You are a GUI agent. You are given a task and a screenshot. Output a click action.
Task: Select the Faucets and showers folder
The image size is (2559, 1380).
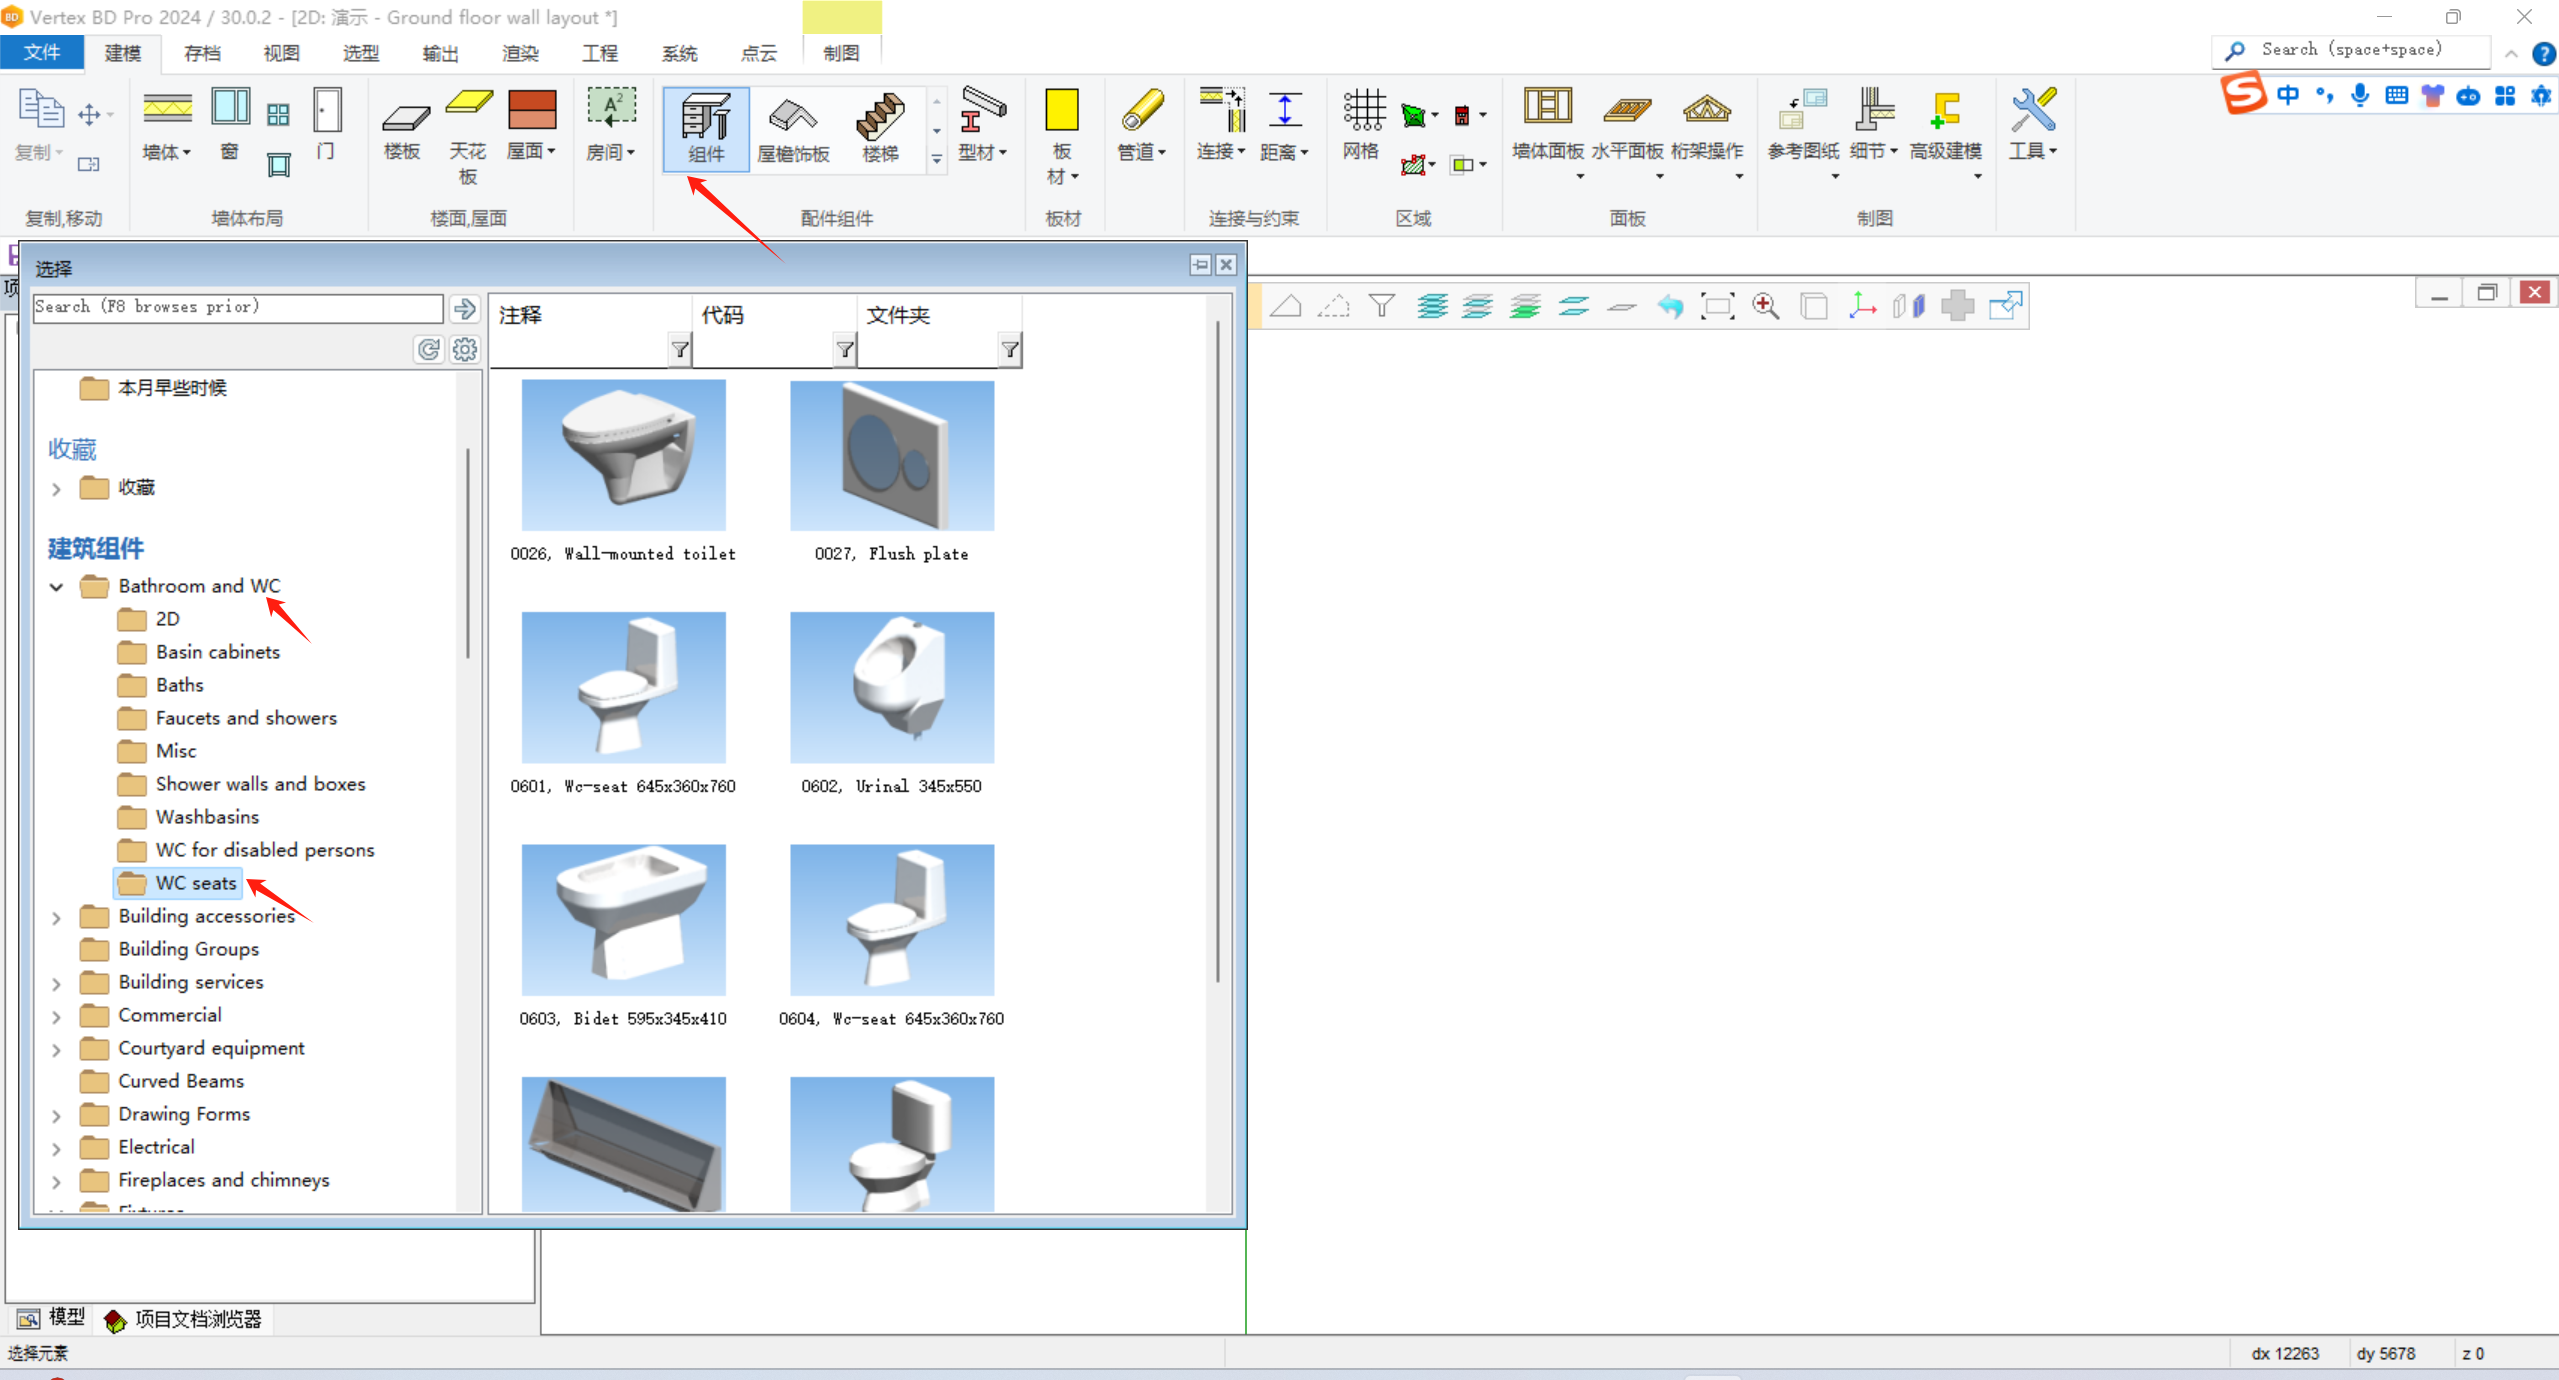click(228, 718)
